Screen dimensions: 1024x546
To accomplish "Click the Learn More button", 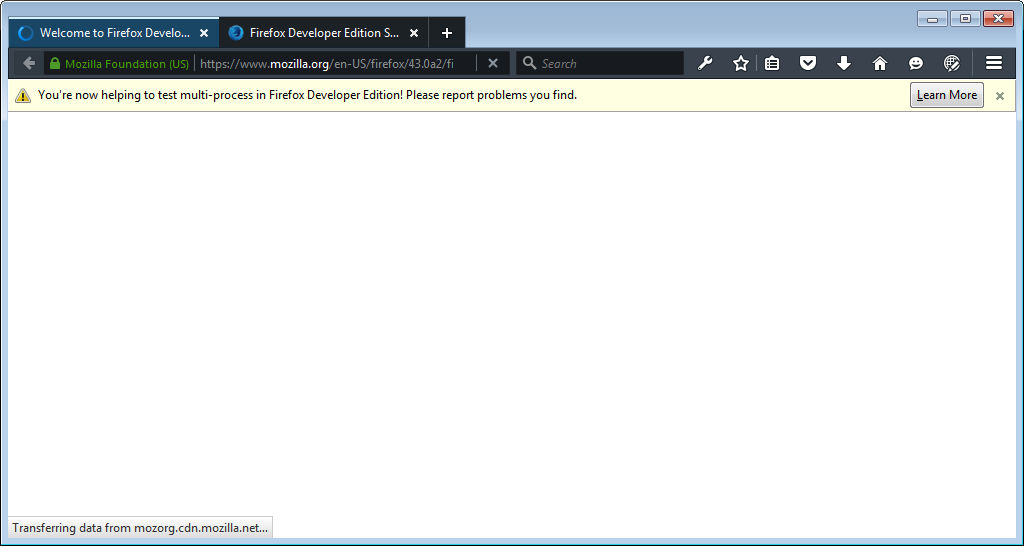I will click(x=946, y=95).
